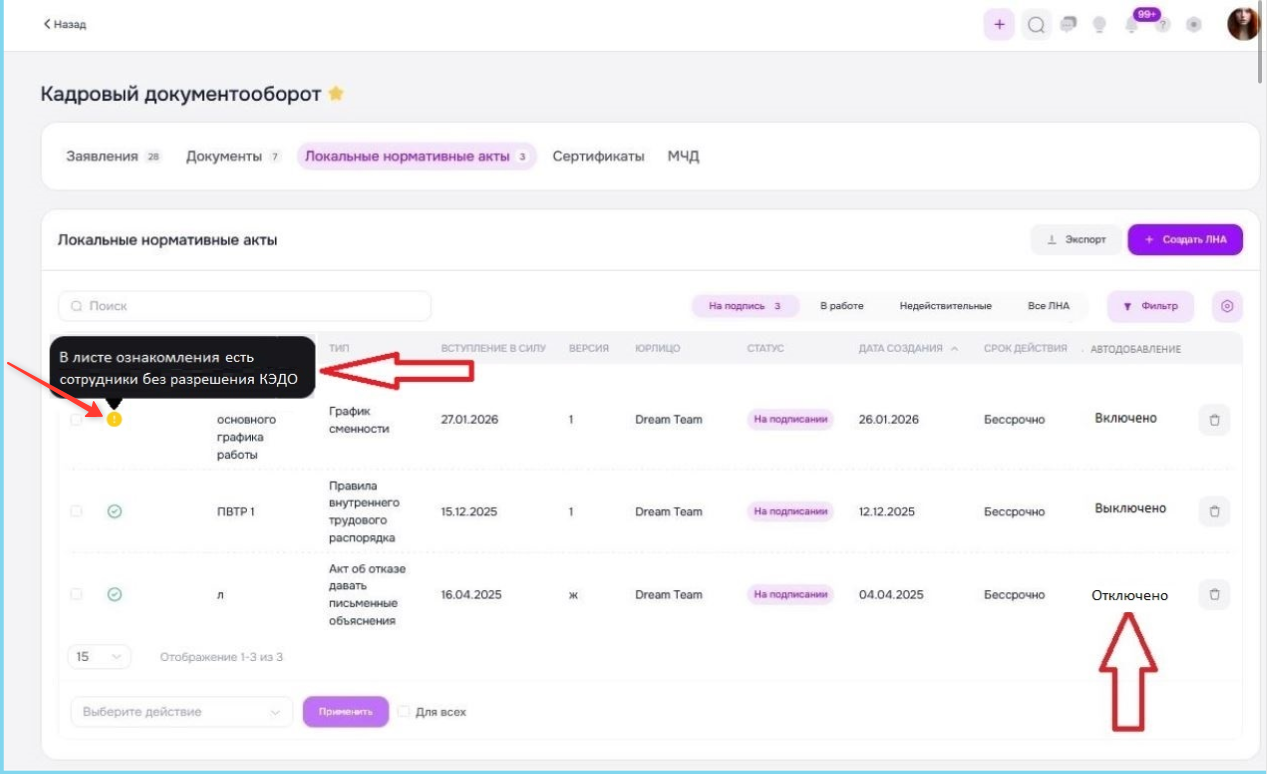Screen dimensions: 1267x774
Task: Switch to Документы tab
Action: tap(234, 157)
